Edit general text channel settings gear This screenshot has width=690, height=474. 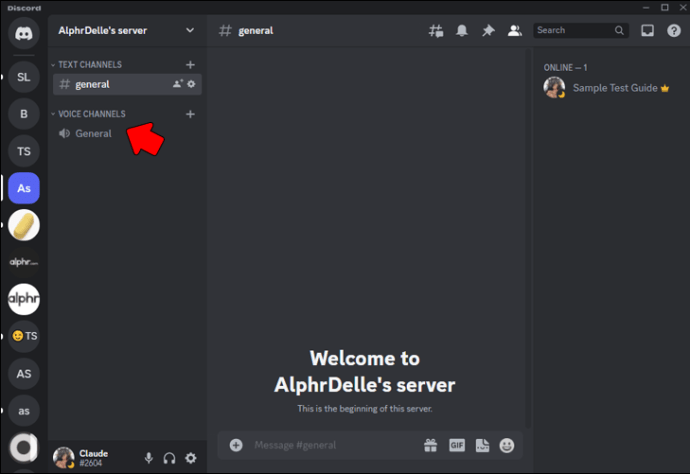(x=191, y=84)
